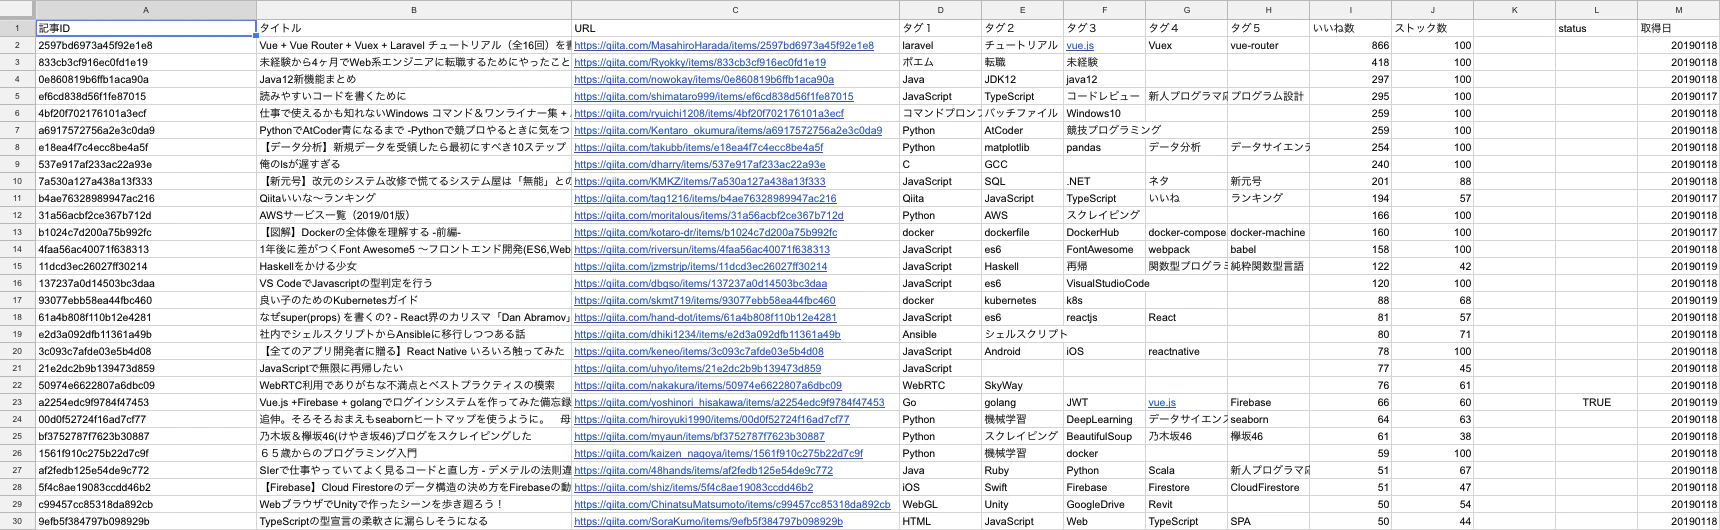Select title cell 俺のlsが遅すぎる
Screen dimensions: 1720x530
pos(414,164)
